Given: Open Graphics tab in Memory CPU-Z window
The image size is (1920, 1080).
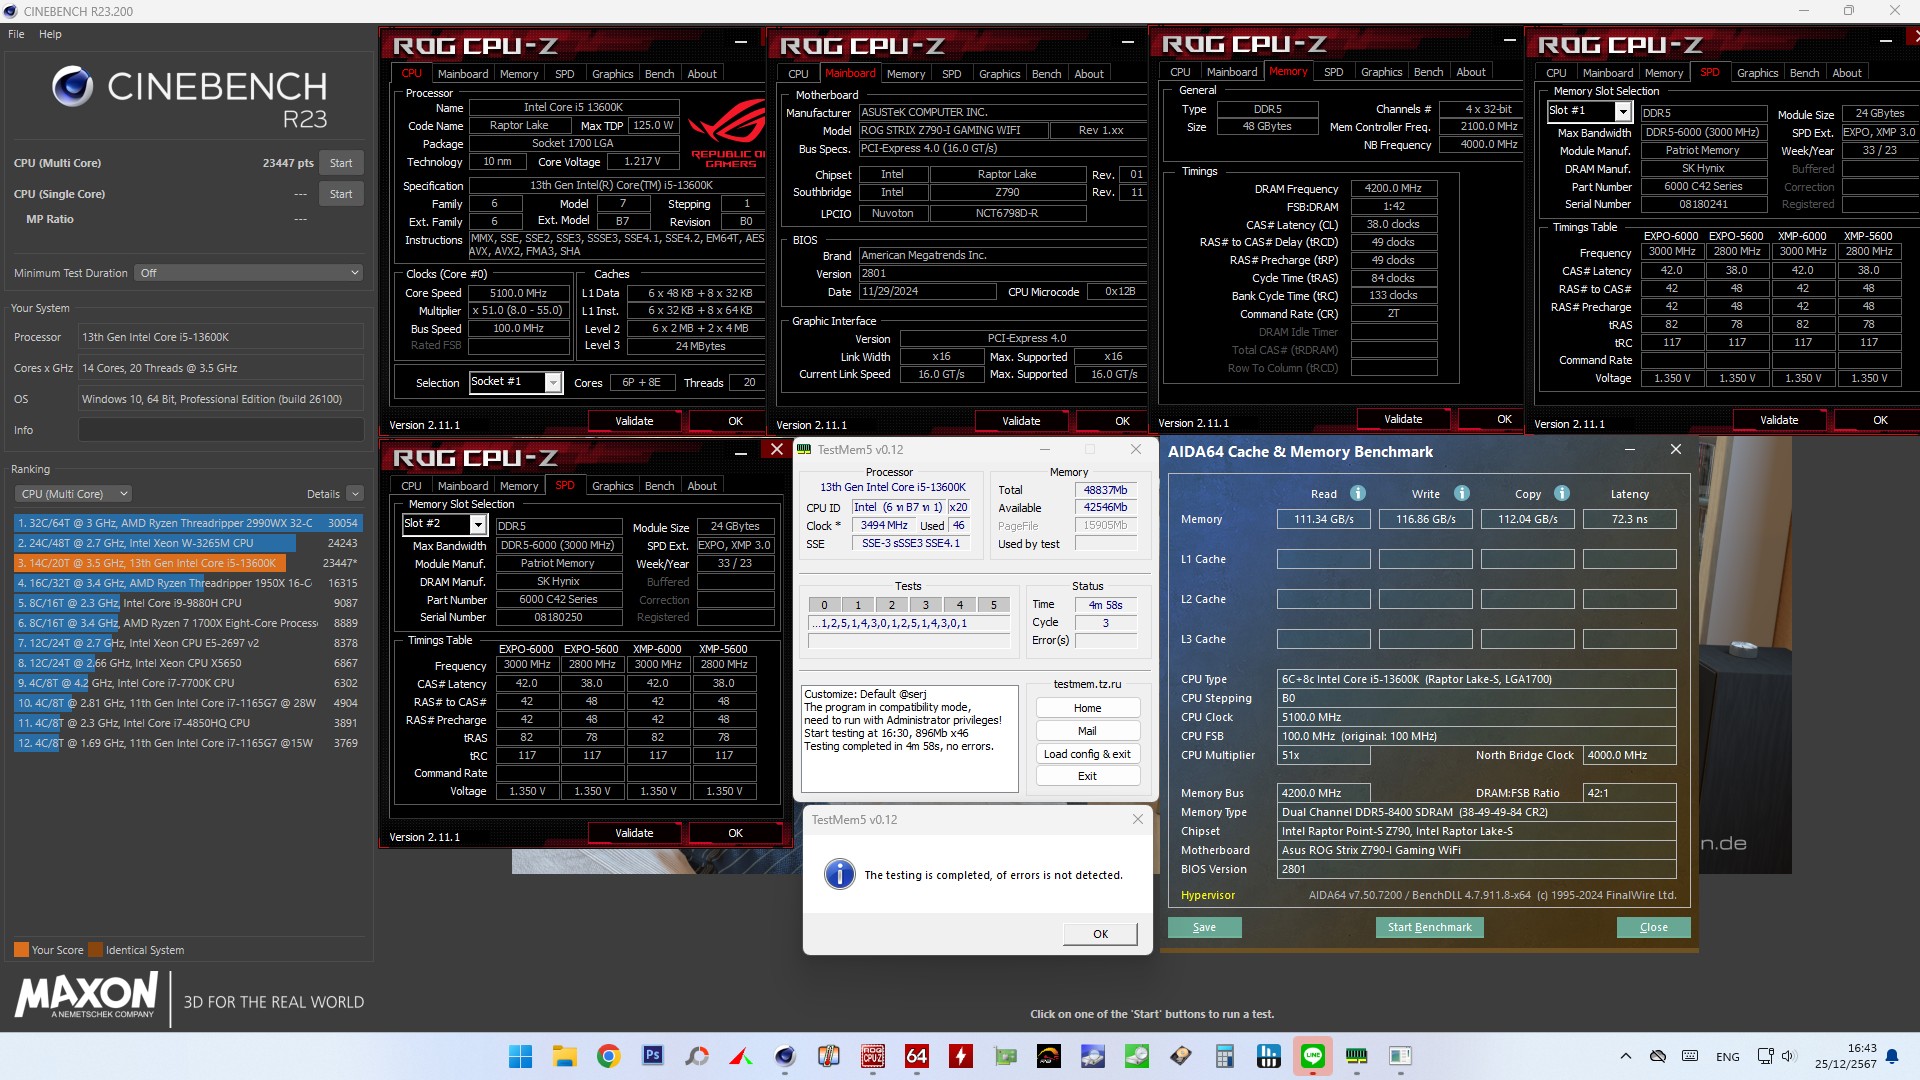Looking at the screenshot, I should [1381, 72].
